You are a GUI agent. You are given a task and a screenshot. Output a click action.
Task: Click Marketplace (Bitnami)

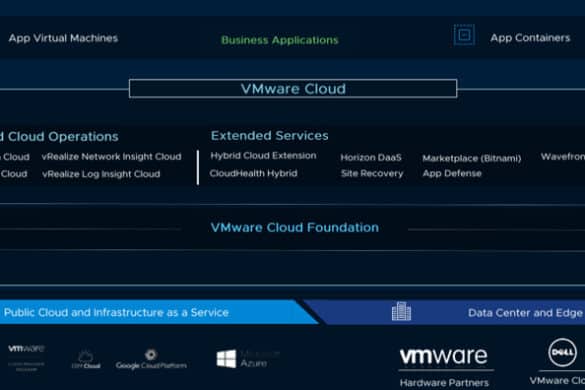tap(472, 158)
